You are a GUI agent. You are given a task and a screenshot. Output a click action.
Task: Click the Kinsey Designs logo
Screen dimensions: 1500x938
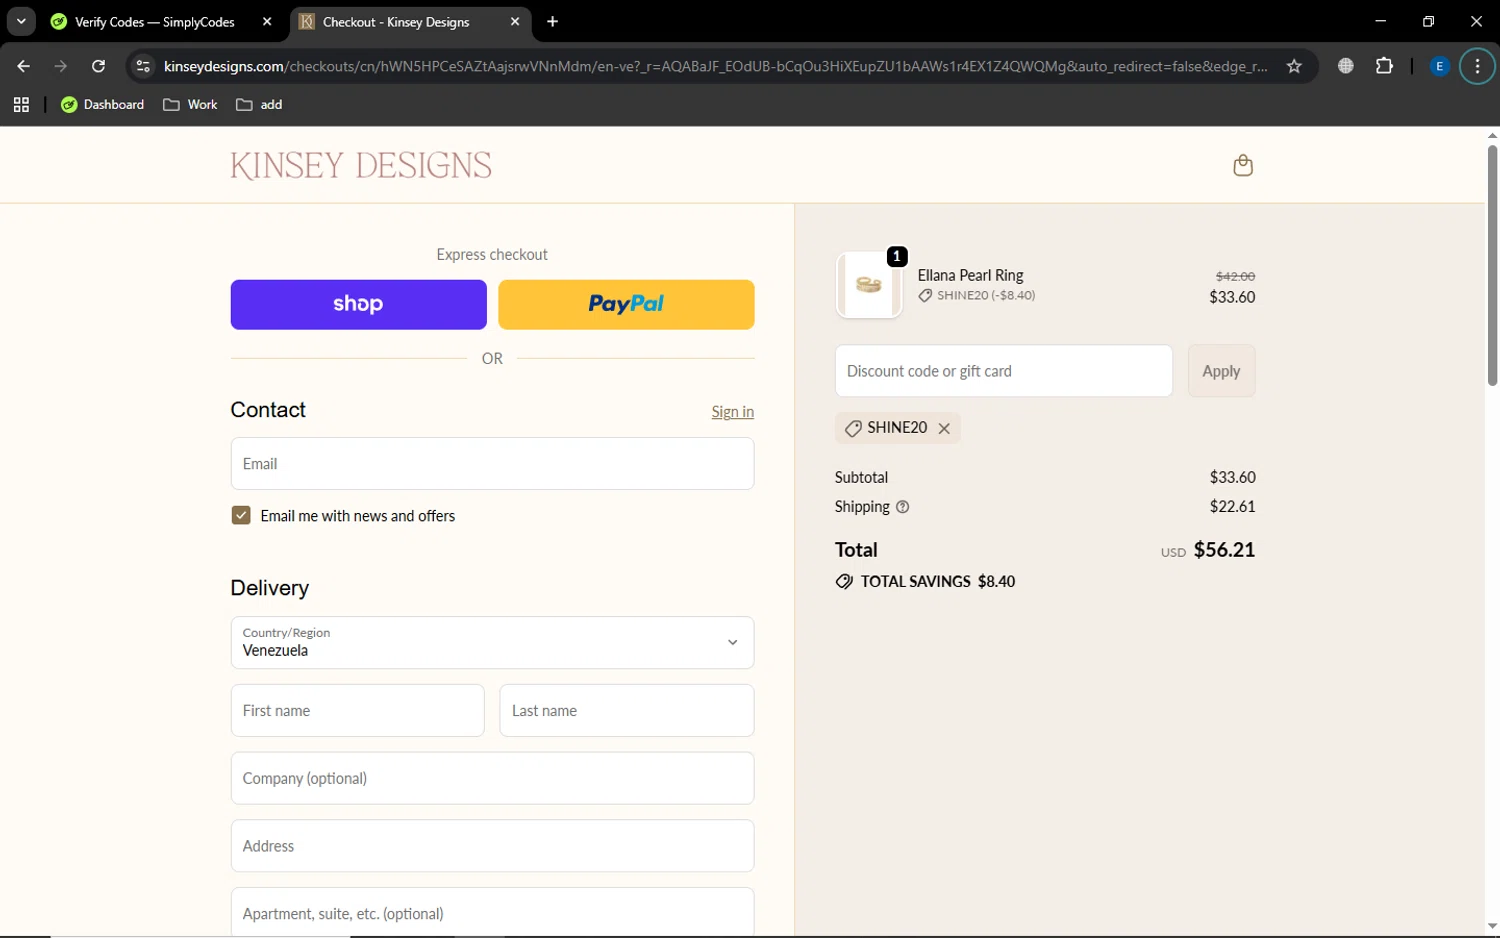(361, 165)
